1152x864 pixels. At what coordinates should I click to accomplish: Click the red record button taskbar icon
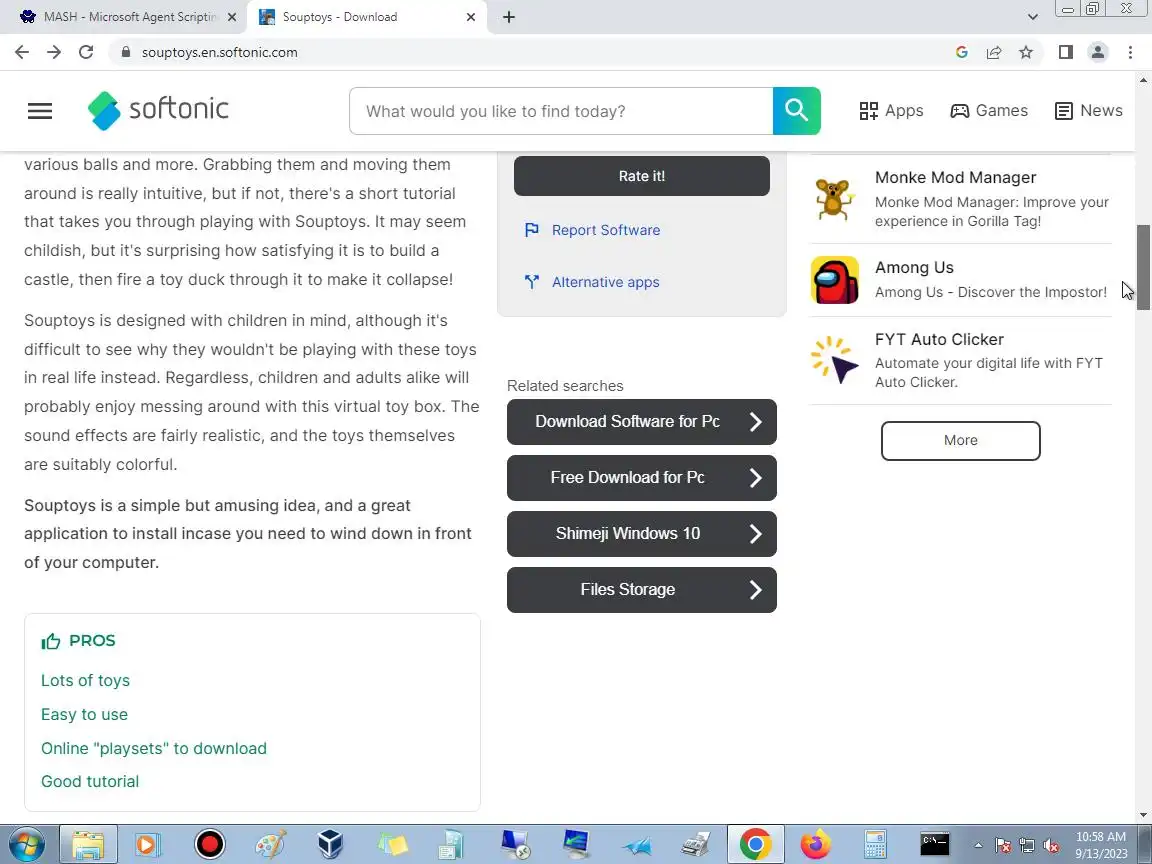point(209,844)
